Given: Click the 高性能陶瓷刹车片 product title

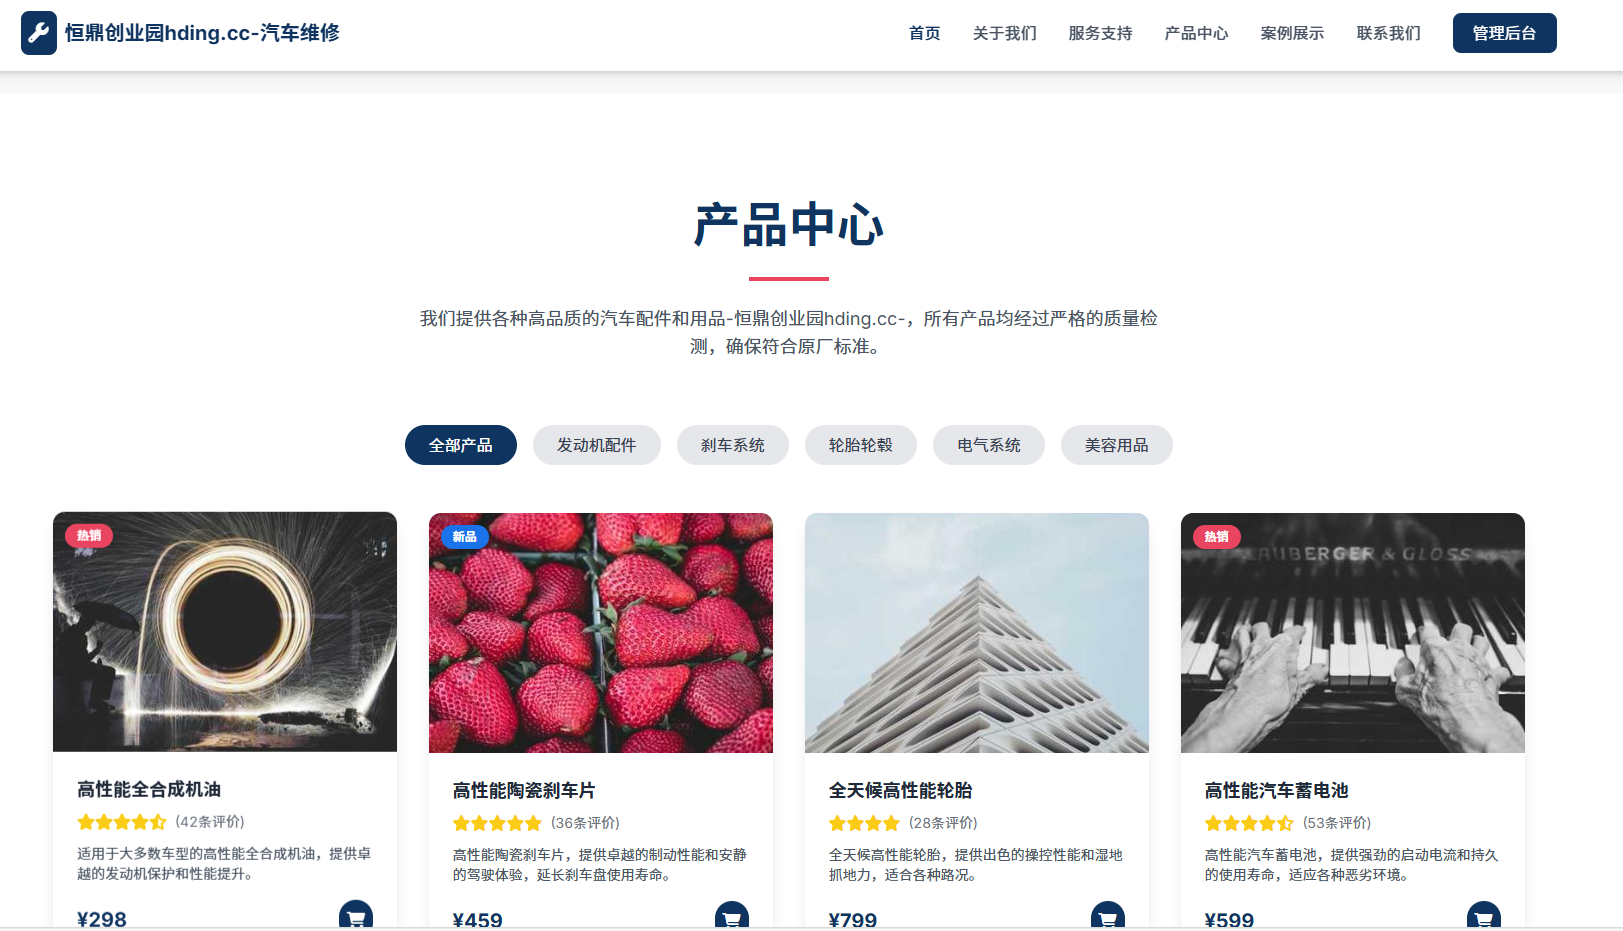Looking at the screenshot, I should pyautogui.click(x=524, y=791).
